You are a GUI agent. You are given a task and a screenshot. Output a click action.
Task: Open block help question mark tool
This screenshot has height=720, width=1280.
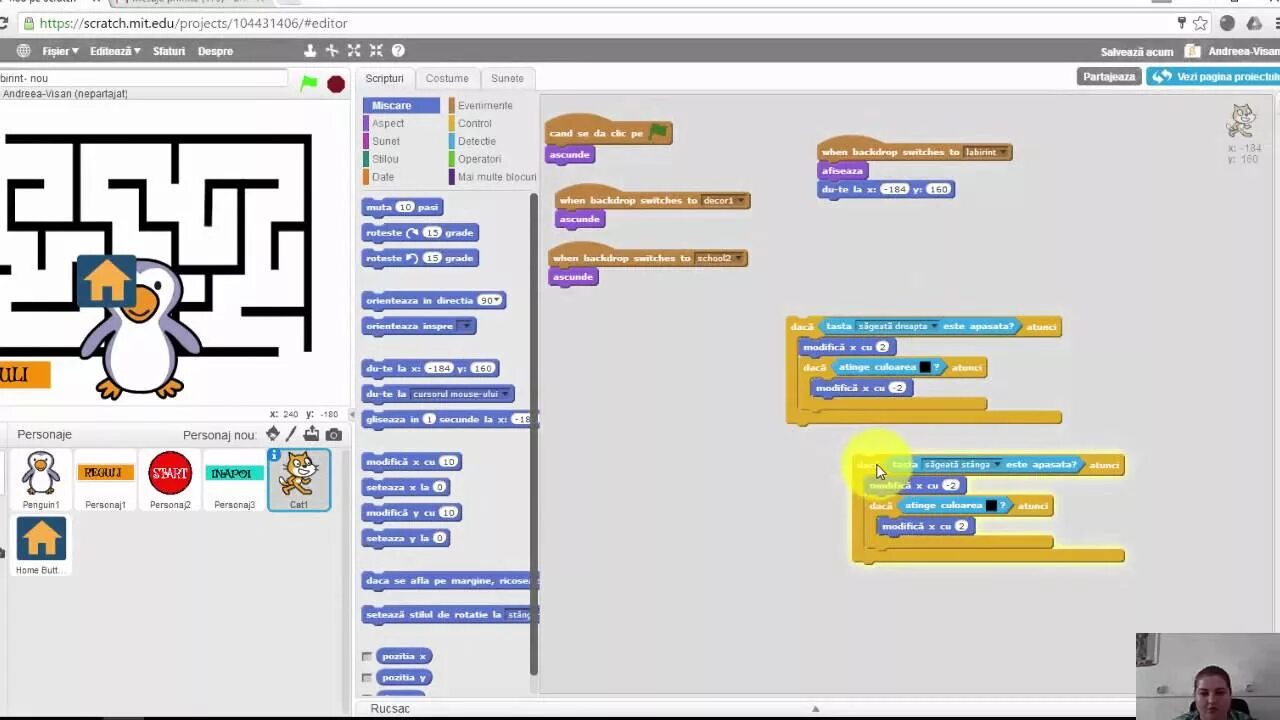[x=398, y=50]
